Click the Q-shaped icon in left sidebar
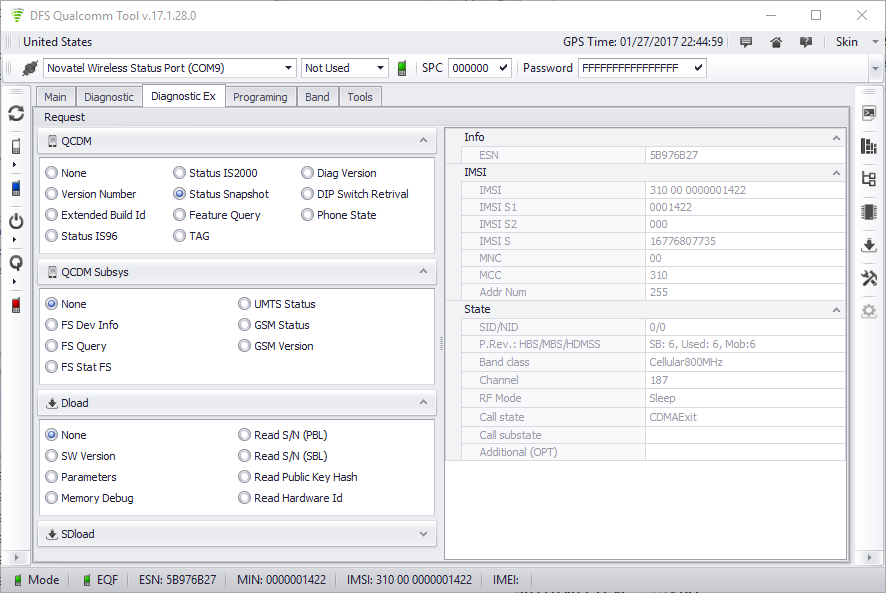The image size is (886, 593). [16, 263]
